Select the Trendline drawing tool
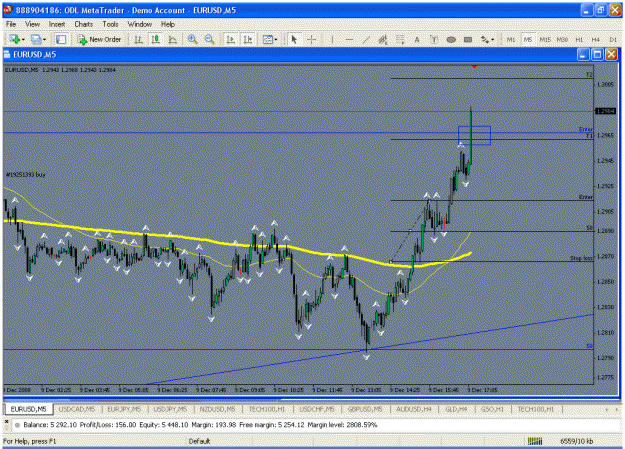Viewport: 625px width, 449px height. 366,39
